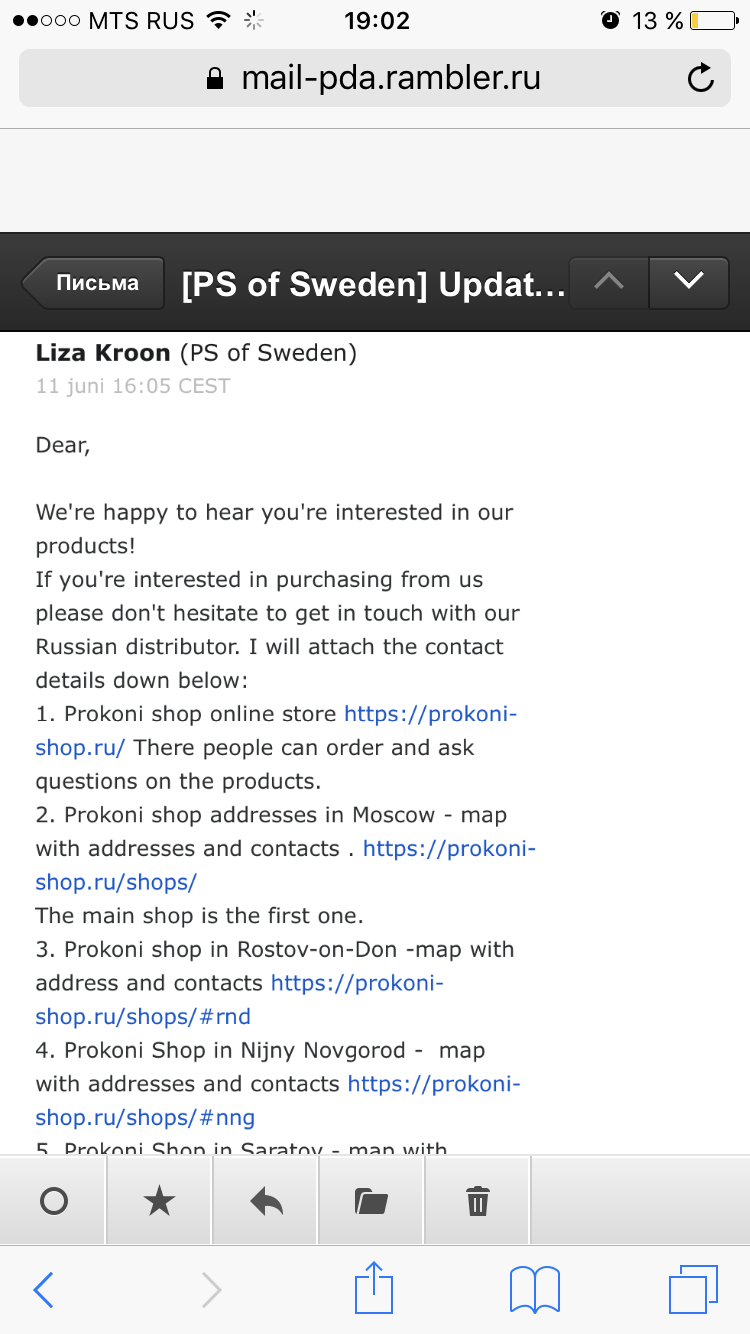Move email to a folder

coord(372,1201)
